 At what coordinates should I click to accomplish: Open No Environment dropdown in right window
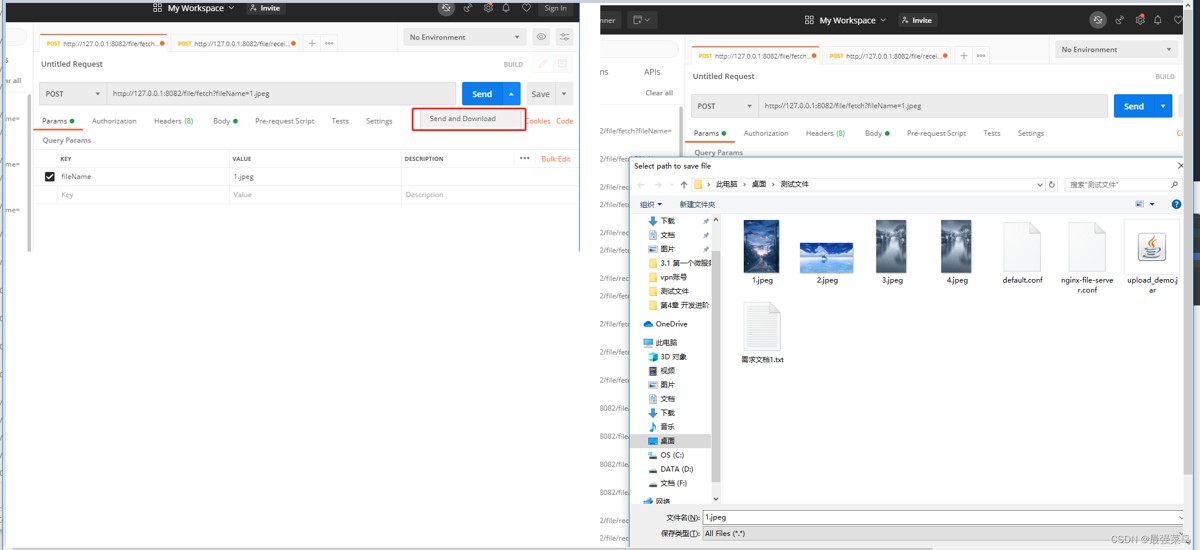pos(1116,49)
